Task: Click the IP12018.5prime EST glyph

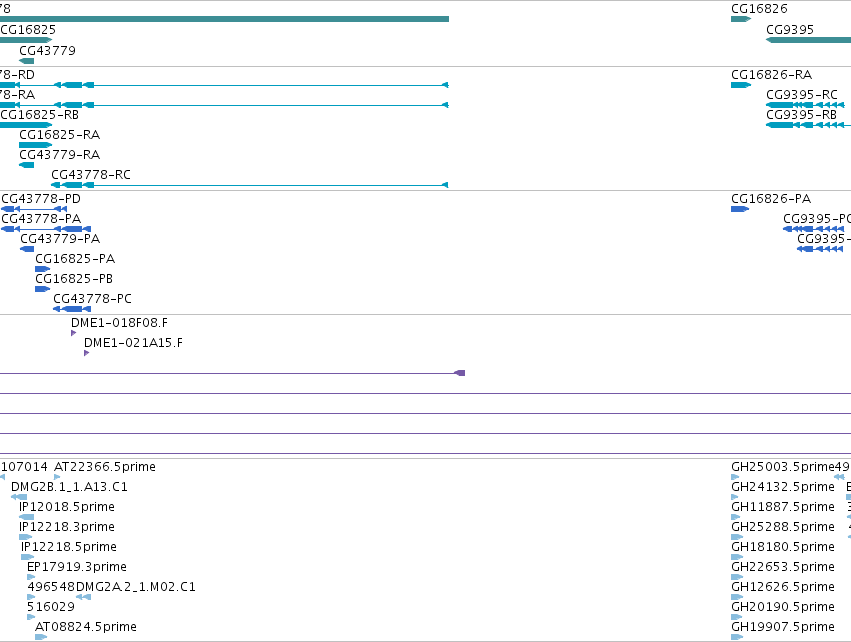Action: [x=27, y=517]
